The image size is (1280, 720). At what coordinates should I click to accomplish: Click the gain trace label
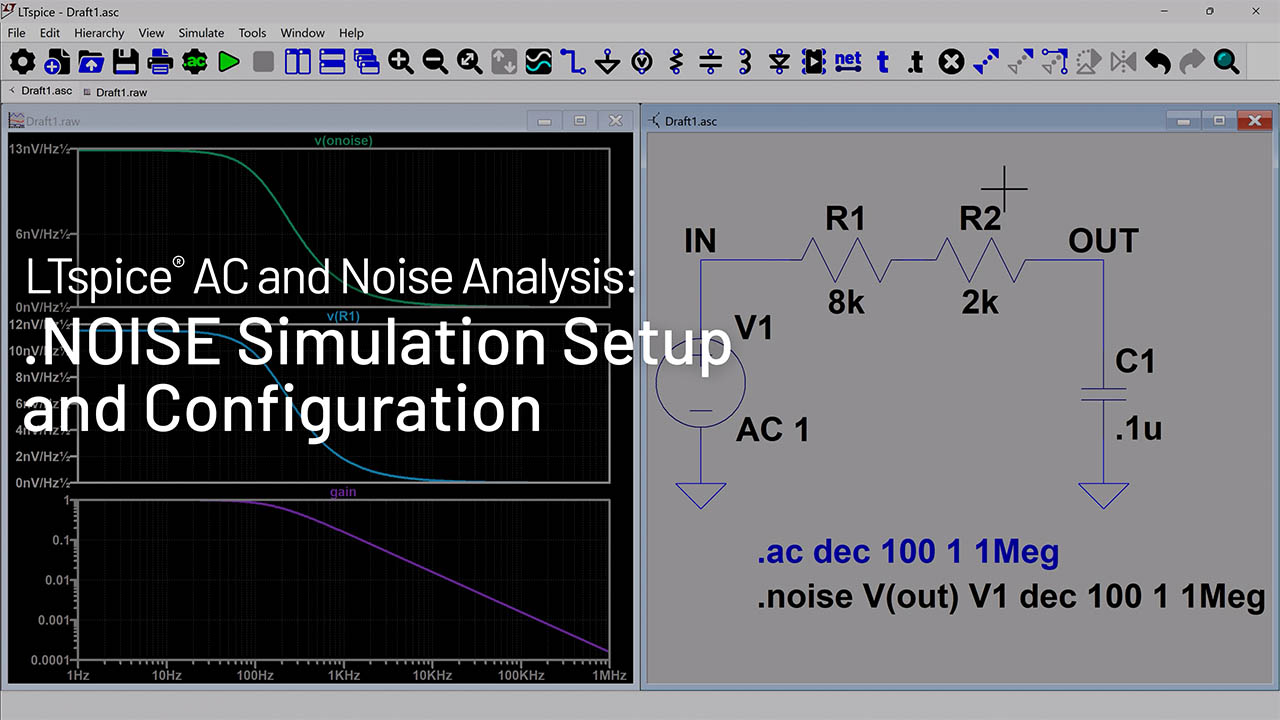(x=343, y=492)
